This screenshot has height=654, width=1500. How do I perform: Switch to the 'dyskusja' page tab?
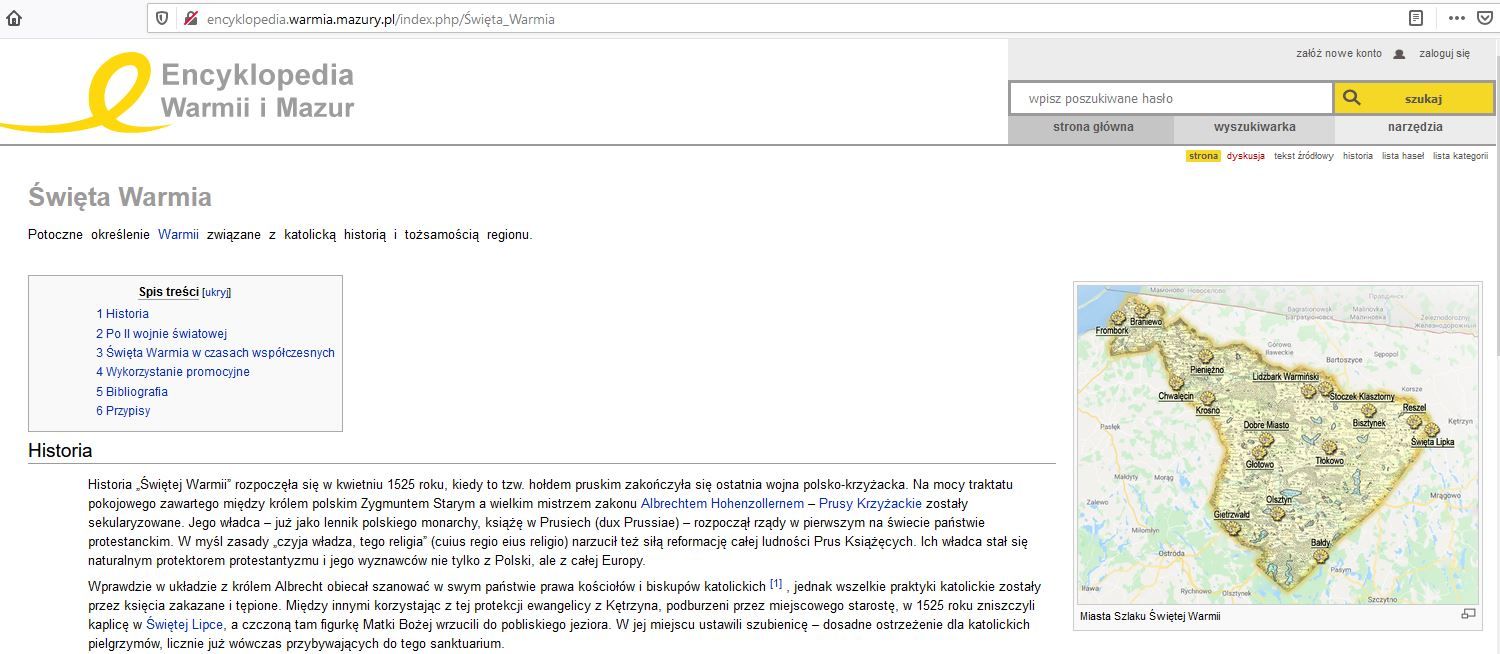click(x=1245, y=156)
